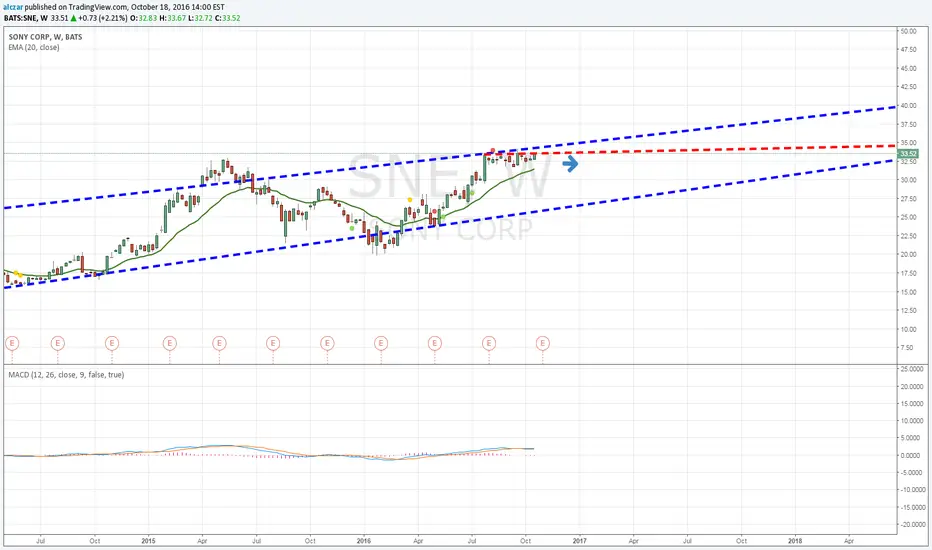
Task: Click the MACD (12, 26, close, 9, false, true) label
Action: pos(66,375)
